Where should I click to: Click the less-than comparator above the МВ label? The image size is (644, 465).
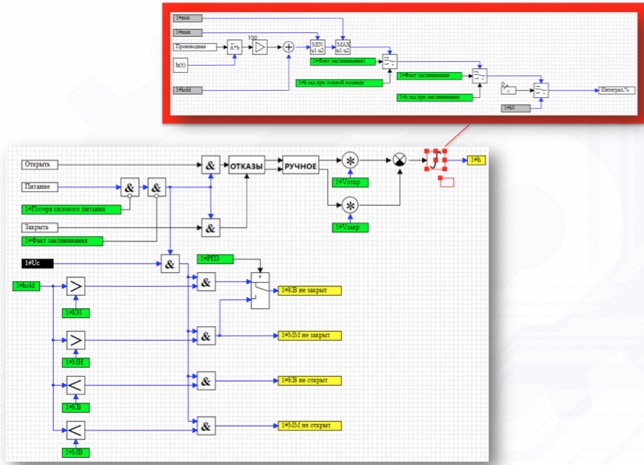76,430
